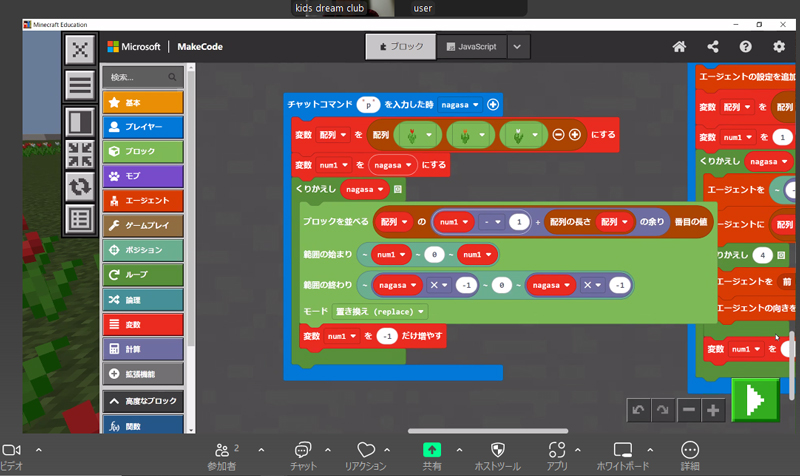Open モブ toolbox category
The width and height of the screenshot is (800, 476).
[143, 176]
